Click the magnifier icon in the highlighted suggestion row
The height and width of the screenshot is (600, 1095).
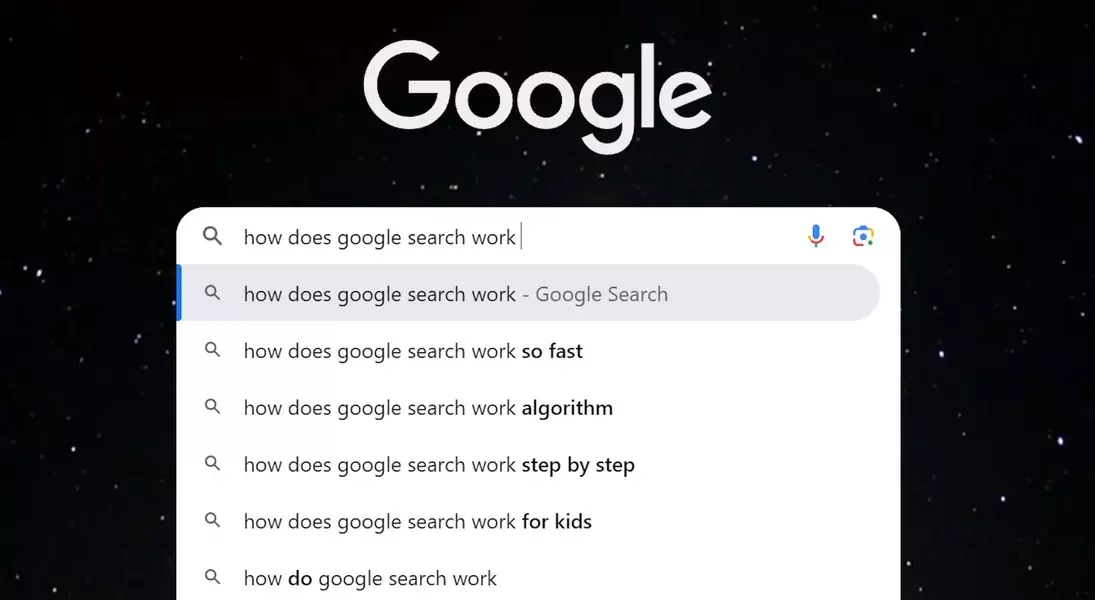click(212, 293)
